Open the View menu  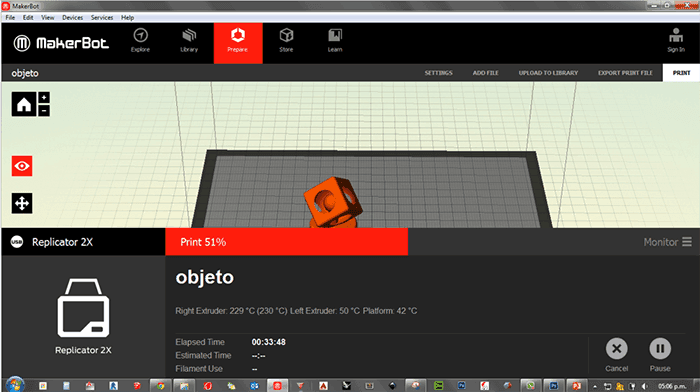point(48,17)
